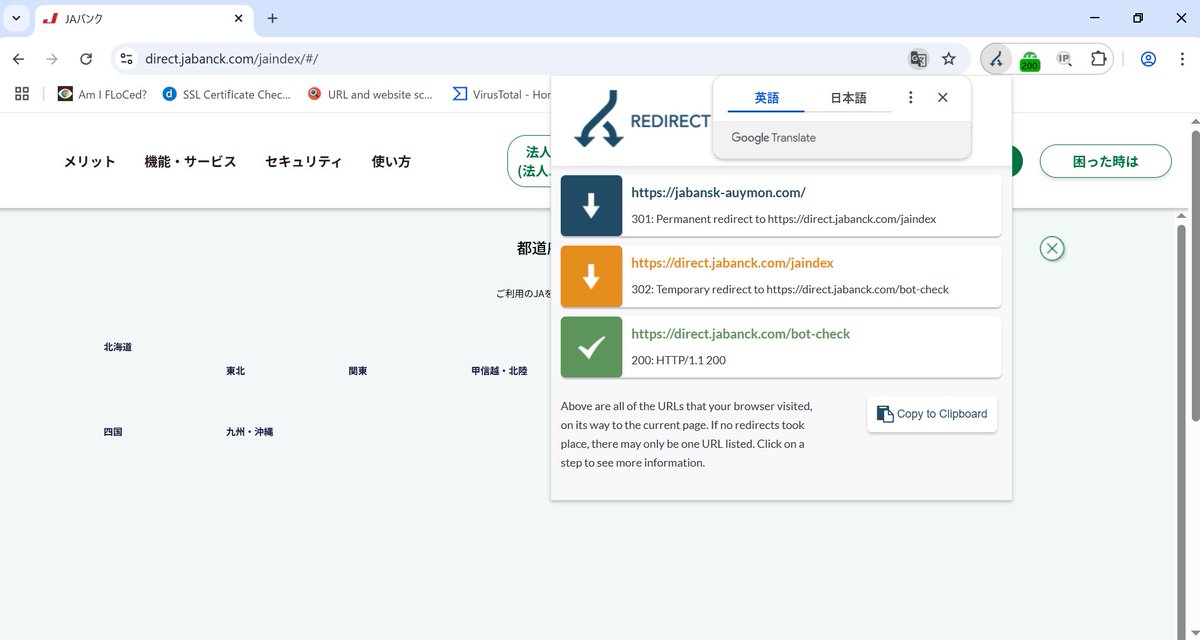Reload the current page

click(x=86, y=59)
